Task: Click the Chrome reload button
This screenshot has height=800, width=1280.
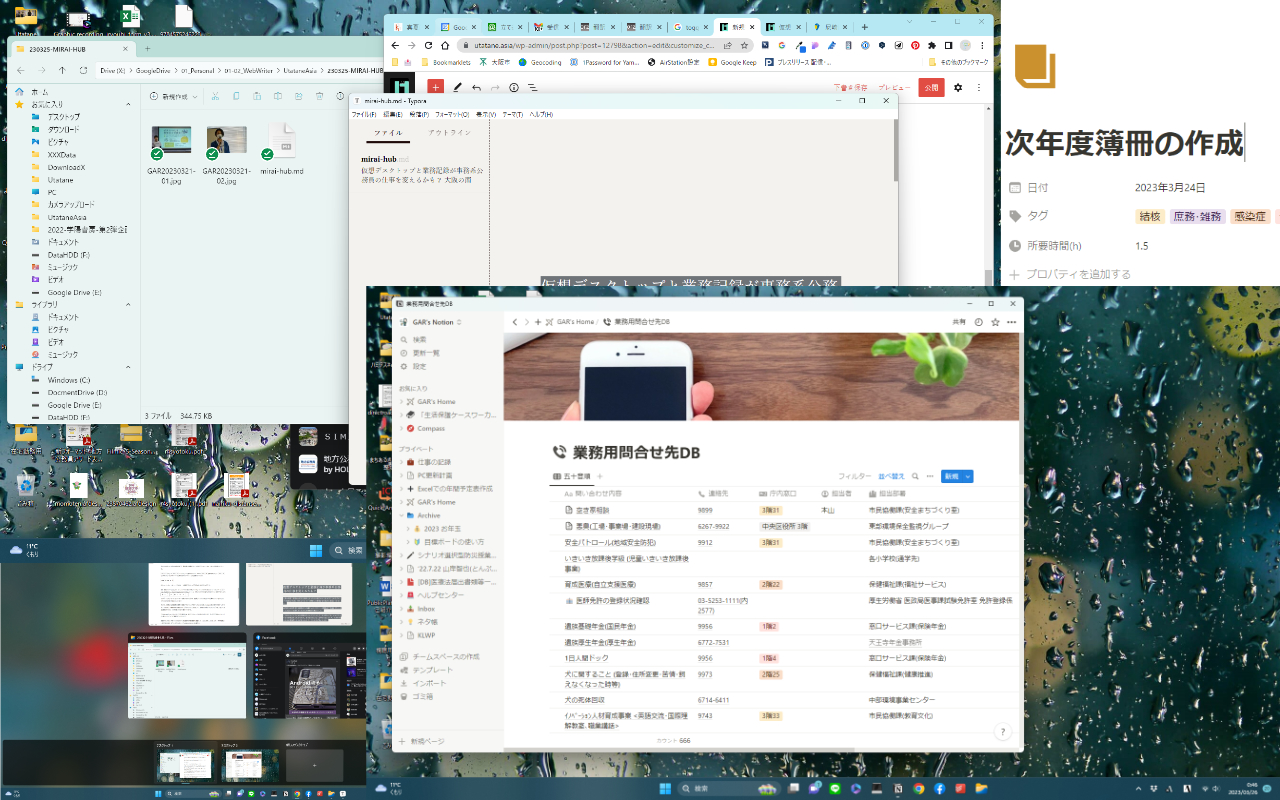Action: 429,45
